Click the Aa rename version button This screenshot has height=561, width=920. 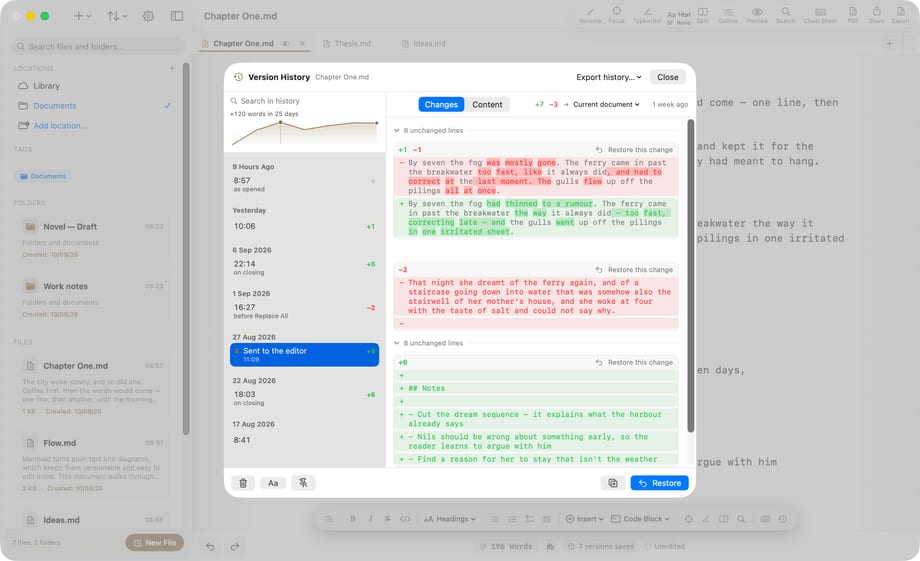pos(273,483)
